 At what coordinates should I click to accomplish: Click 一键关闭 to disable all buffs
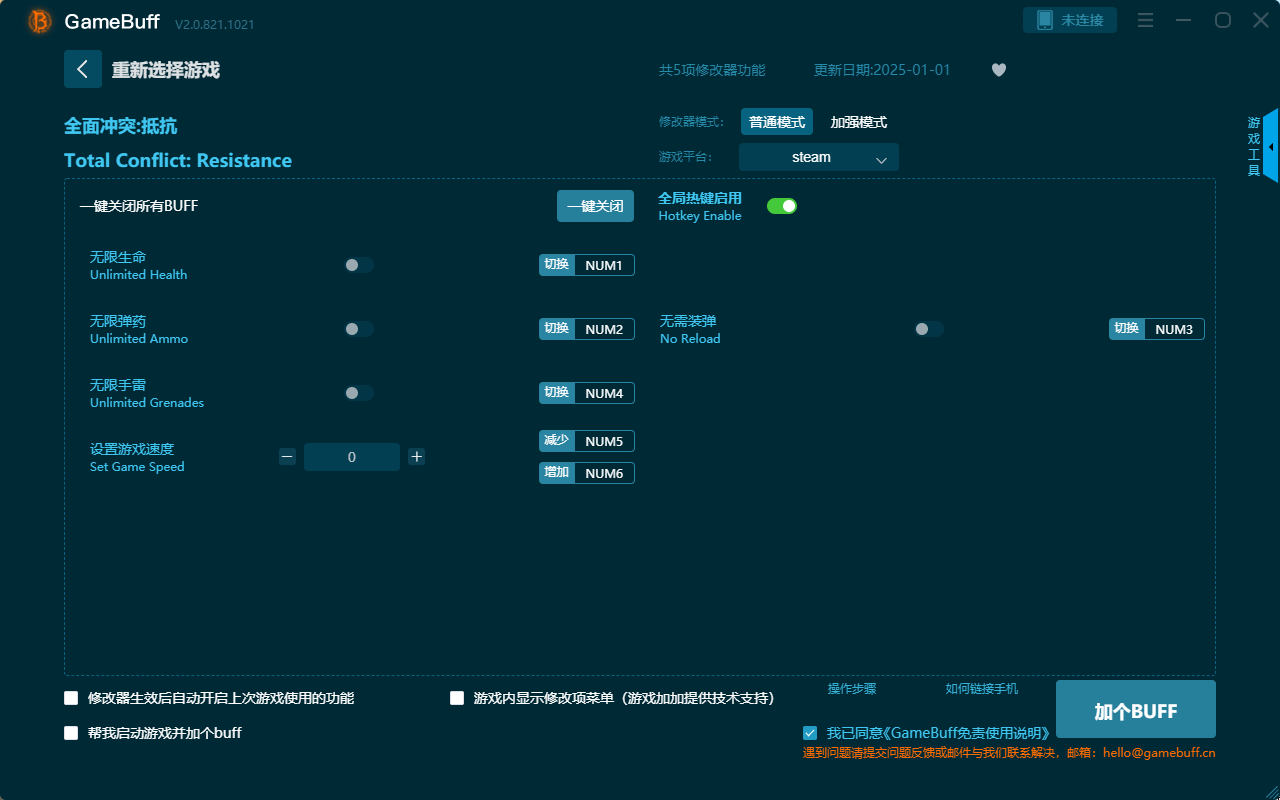coord(595,205)
